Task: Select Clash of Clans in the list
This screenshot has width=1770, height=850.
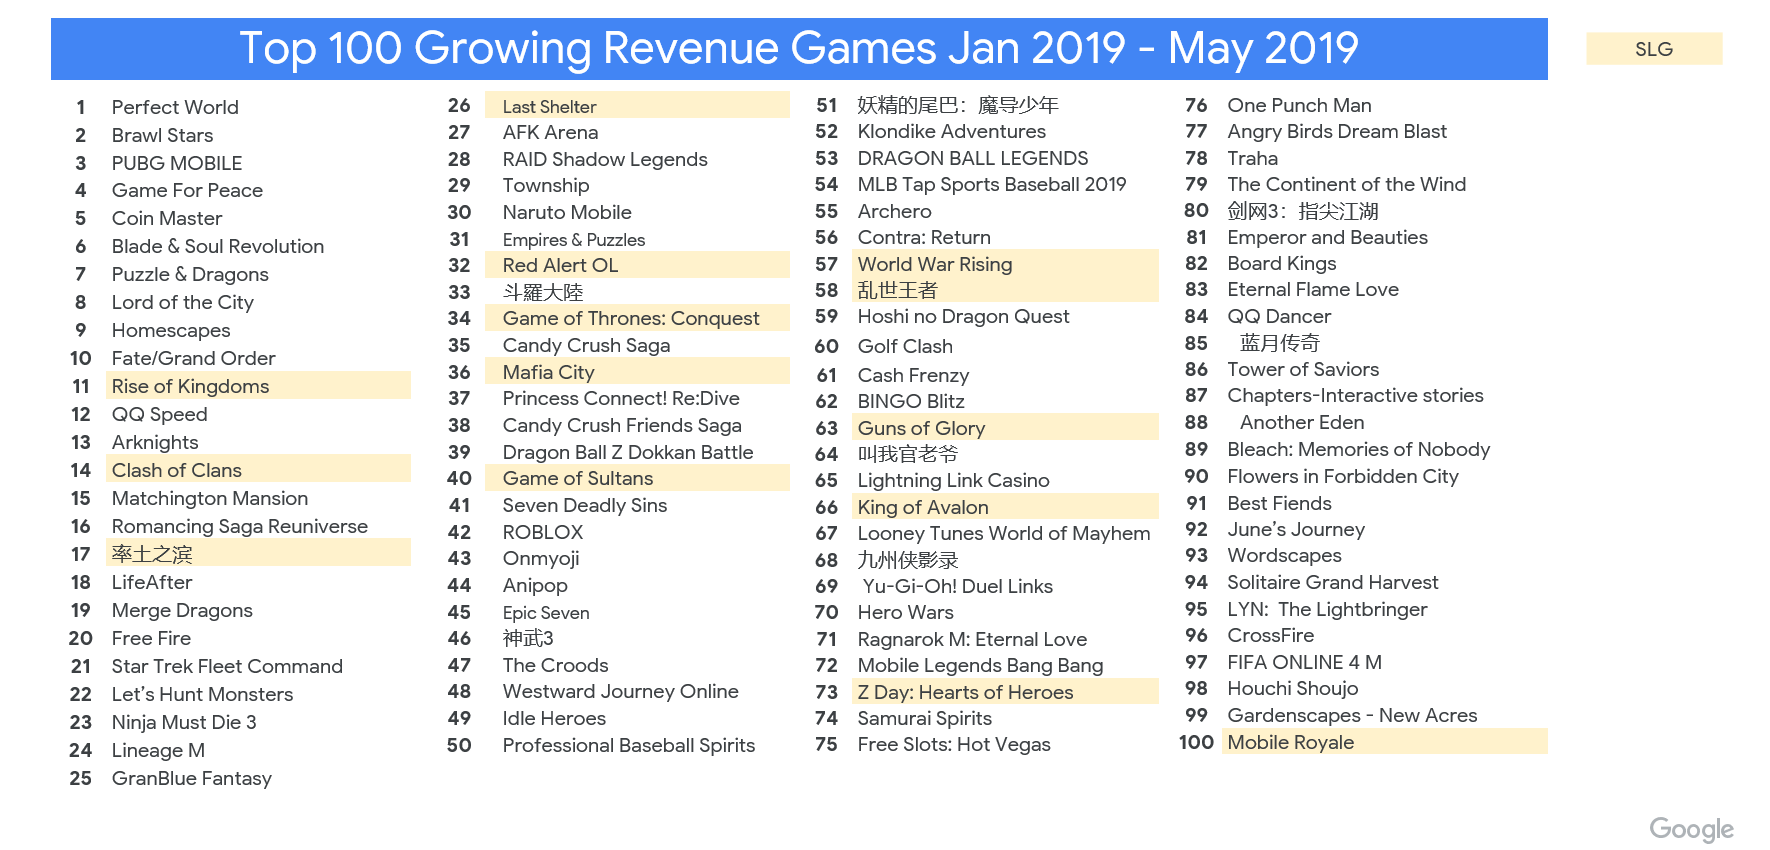Action: tap(177, 470)
